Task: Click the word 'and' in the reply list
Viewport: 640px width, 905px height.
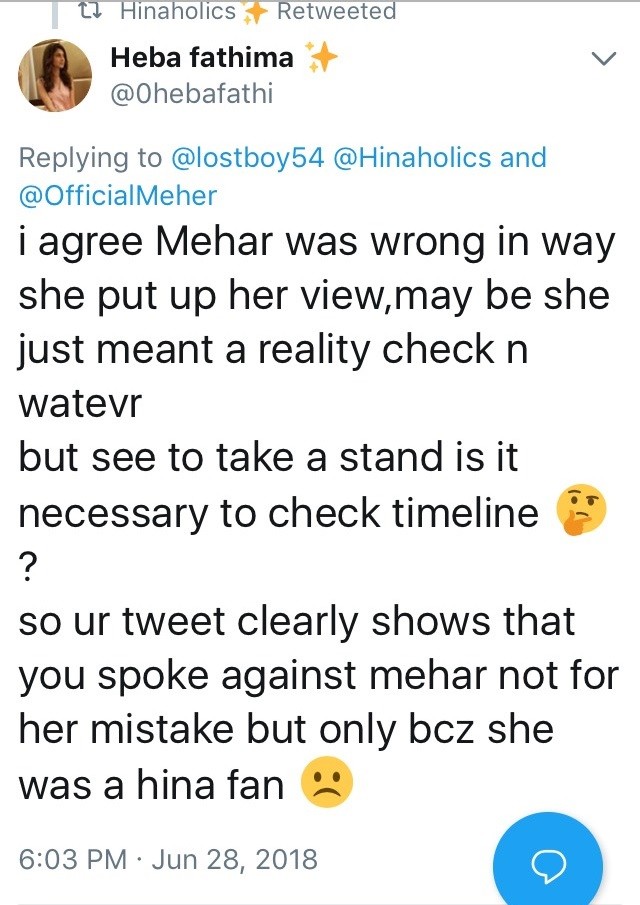Action: point(523,158)
